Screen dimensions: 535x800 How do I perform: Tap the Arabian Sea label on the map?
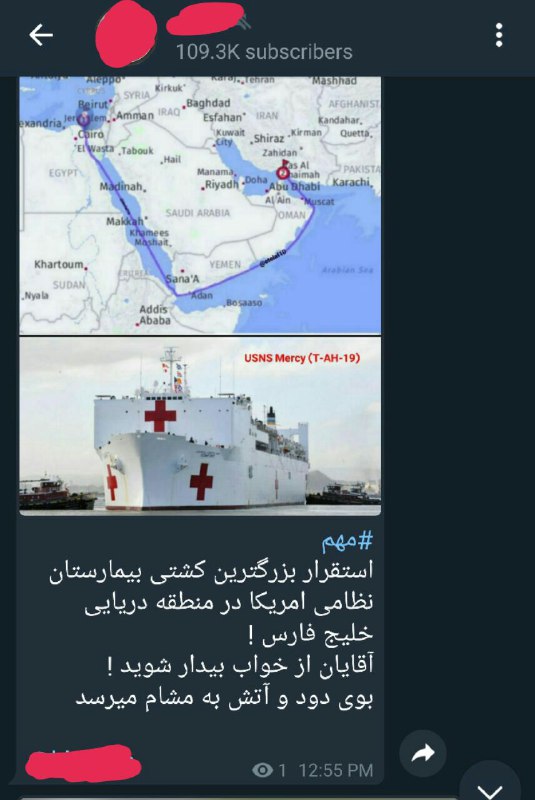click(x=347, y=269)
